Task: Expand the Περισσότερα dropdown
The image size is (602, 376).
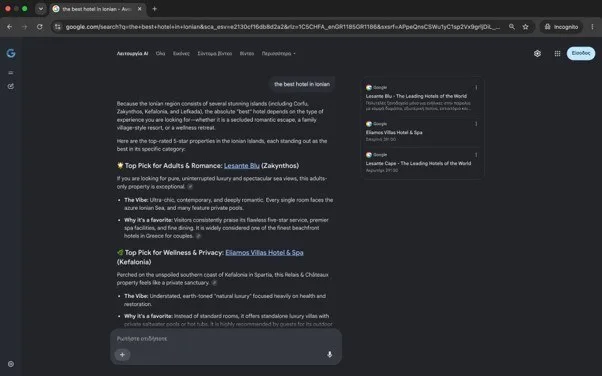Action: point(279,54)
